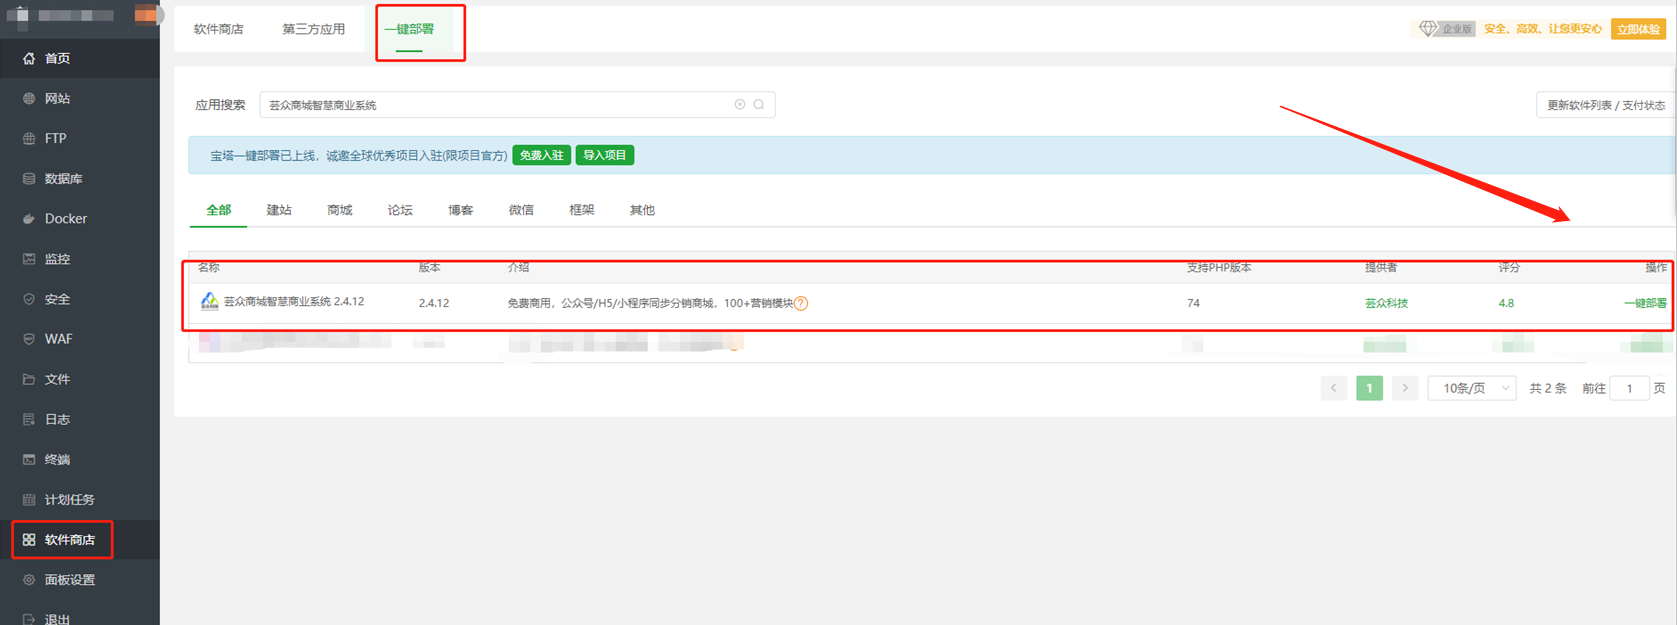This screenshot has height=625, width=1677.
Task: Switch to the 第三方应用 tab
Action: pos(313,29)
